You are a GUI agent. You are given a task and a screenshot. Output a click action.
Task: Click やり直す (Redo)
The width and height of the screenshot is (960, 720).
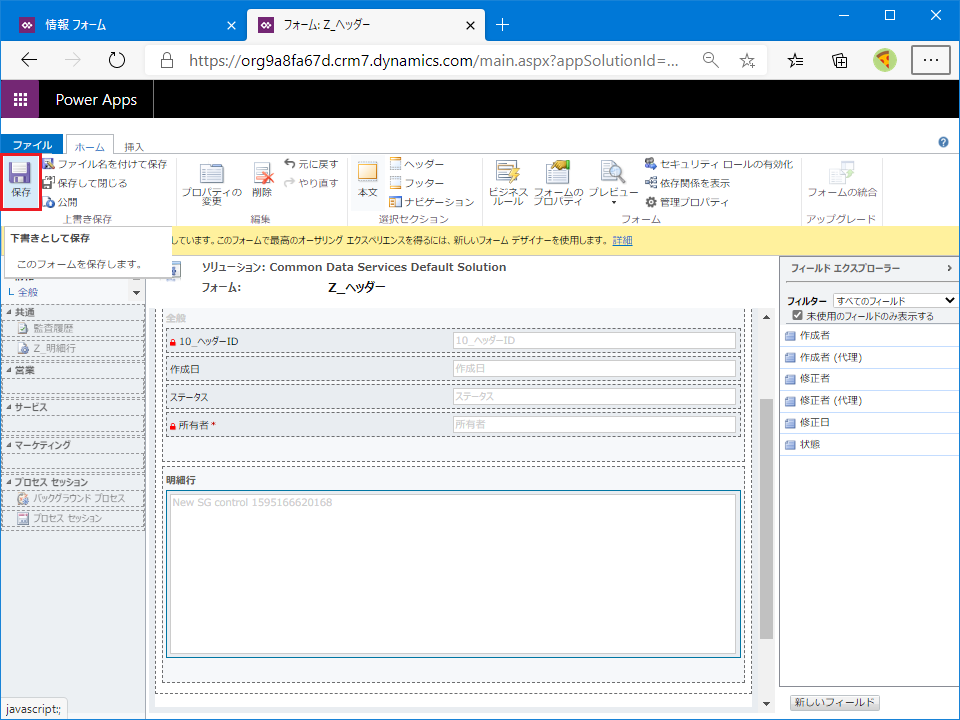[311, 183]
